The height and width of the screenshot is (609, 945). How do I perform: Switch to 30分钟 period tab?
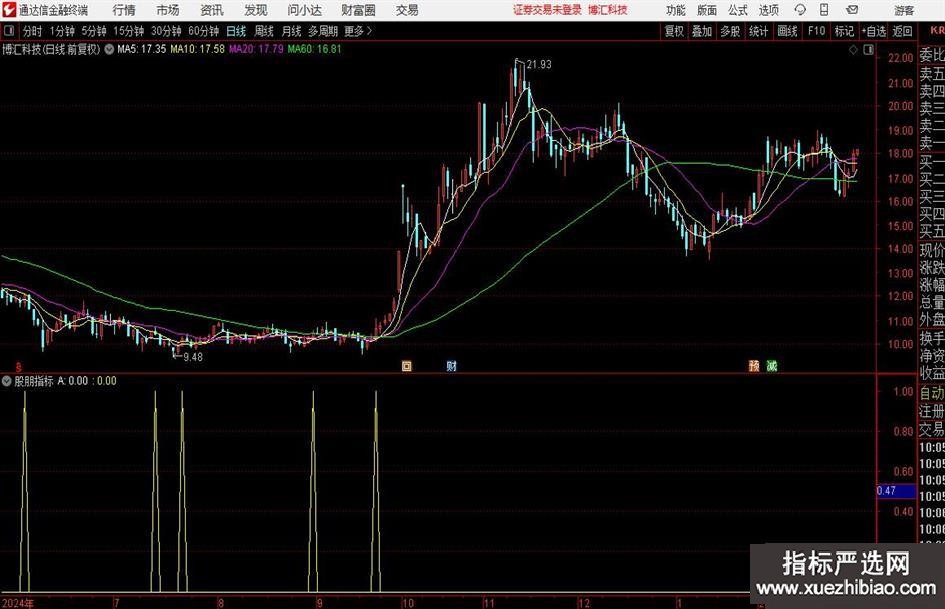click(x=166, y=31)
